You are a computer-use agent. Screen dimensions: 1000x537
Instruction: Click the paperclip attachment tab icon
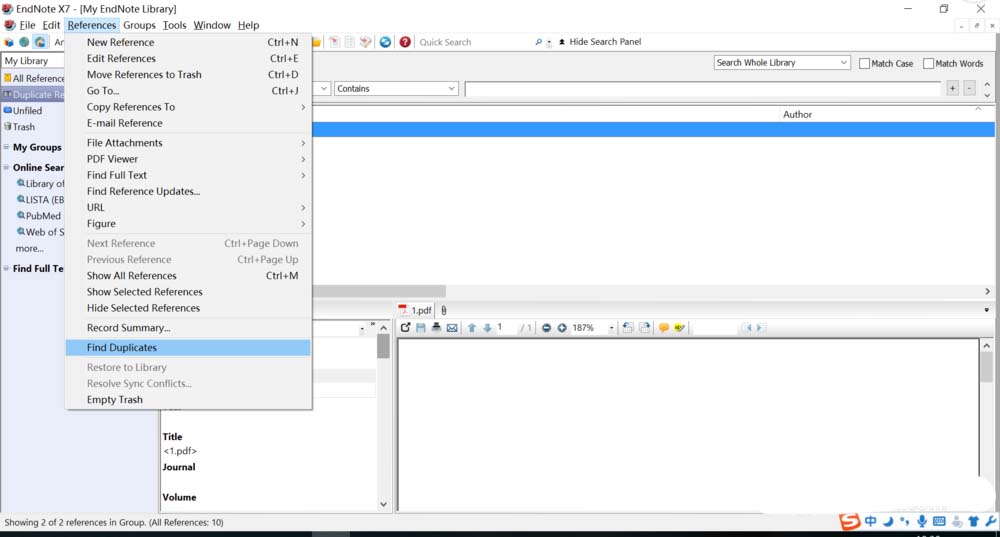[444, 310]
